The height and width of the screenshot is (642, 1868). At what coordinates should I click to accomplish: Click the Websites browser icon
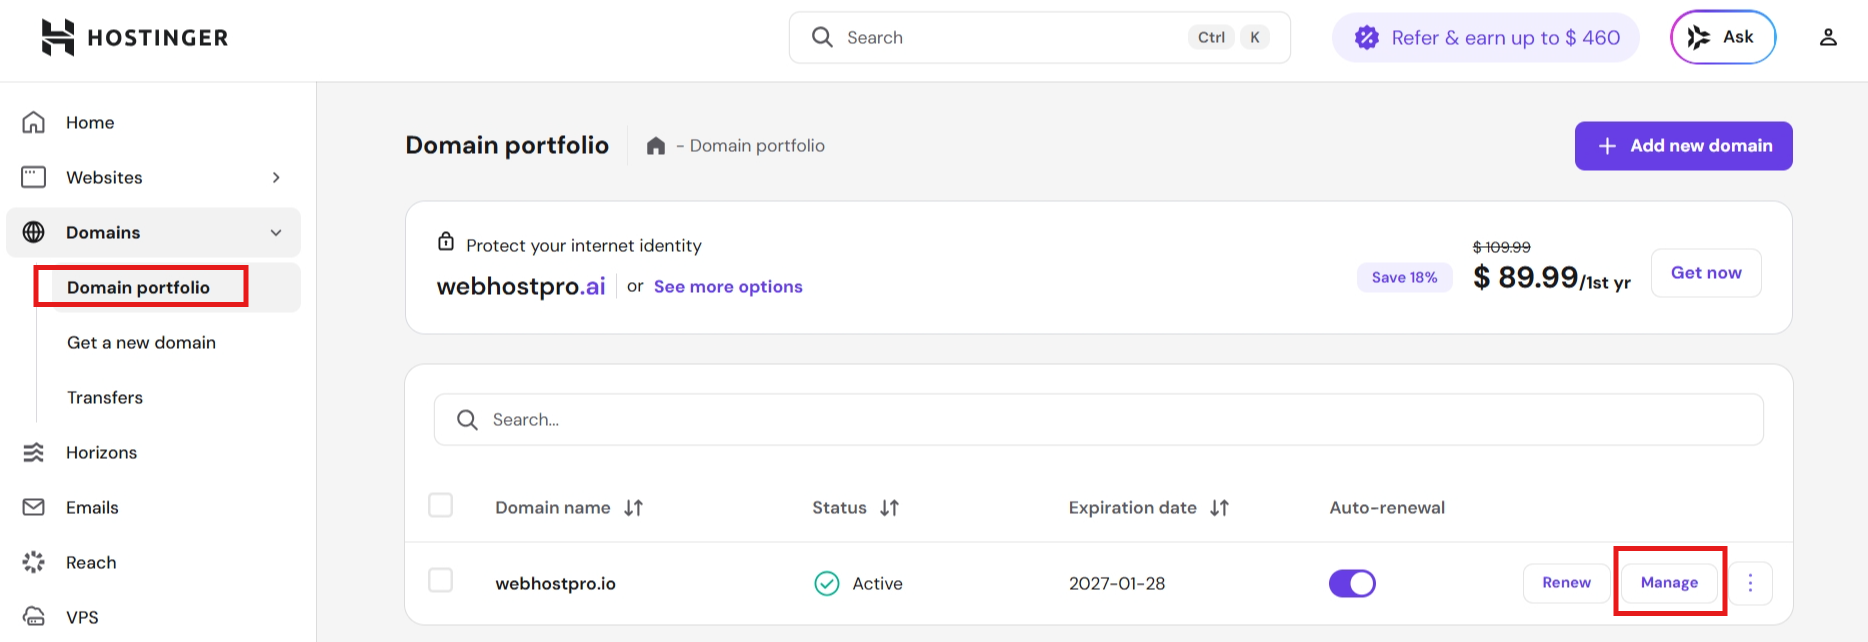coord(33,177)
